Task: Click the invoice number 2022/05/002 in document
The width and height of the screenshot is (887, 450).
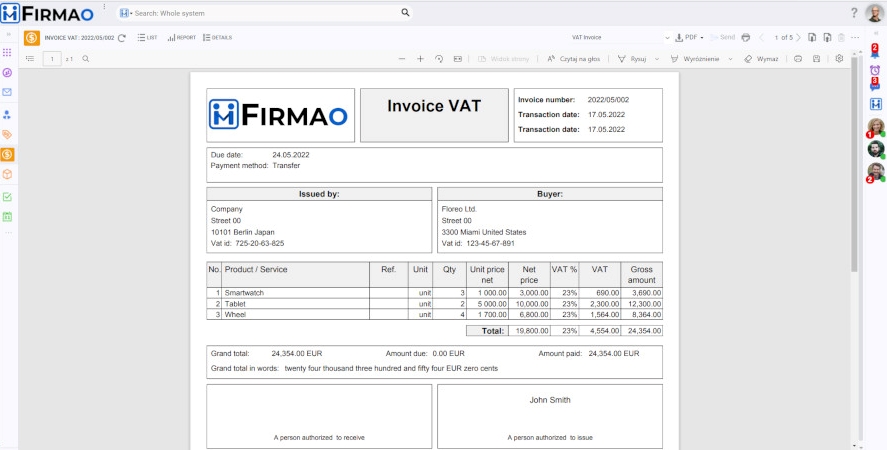Action: tap(608, 100)
